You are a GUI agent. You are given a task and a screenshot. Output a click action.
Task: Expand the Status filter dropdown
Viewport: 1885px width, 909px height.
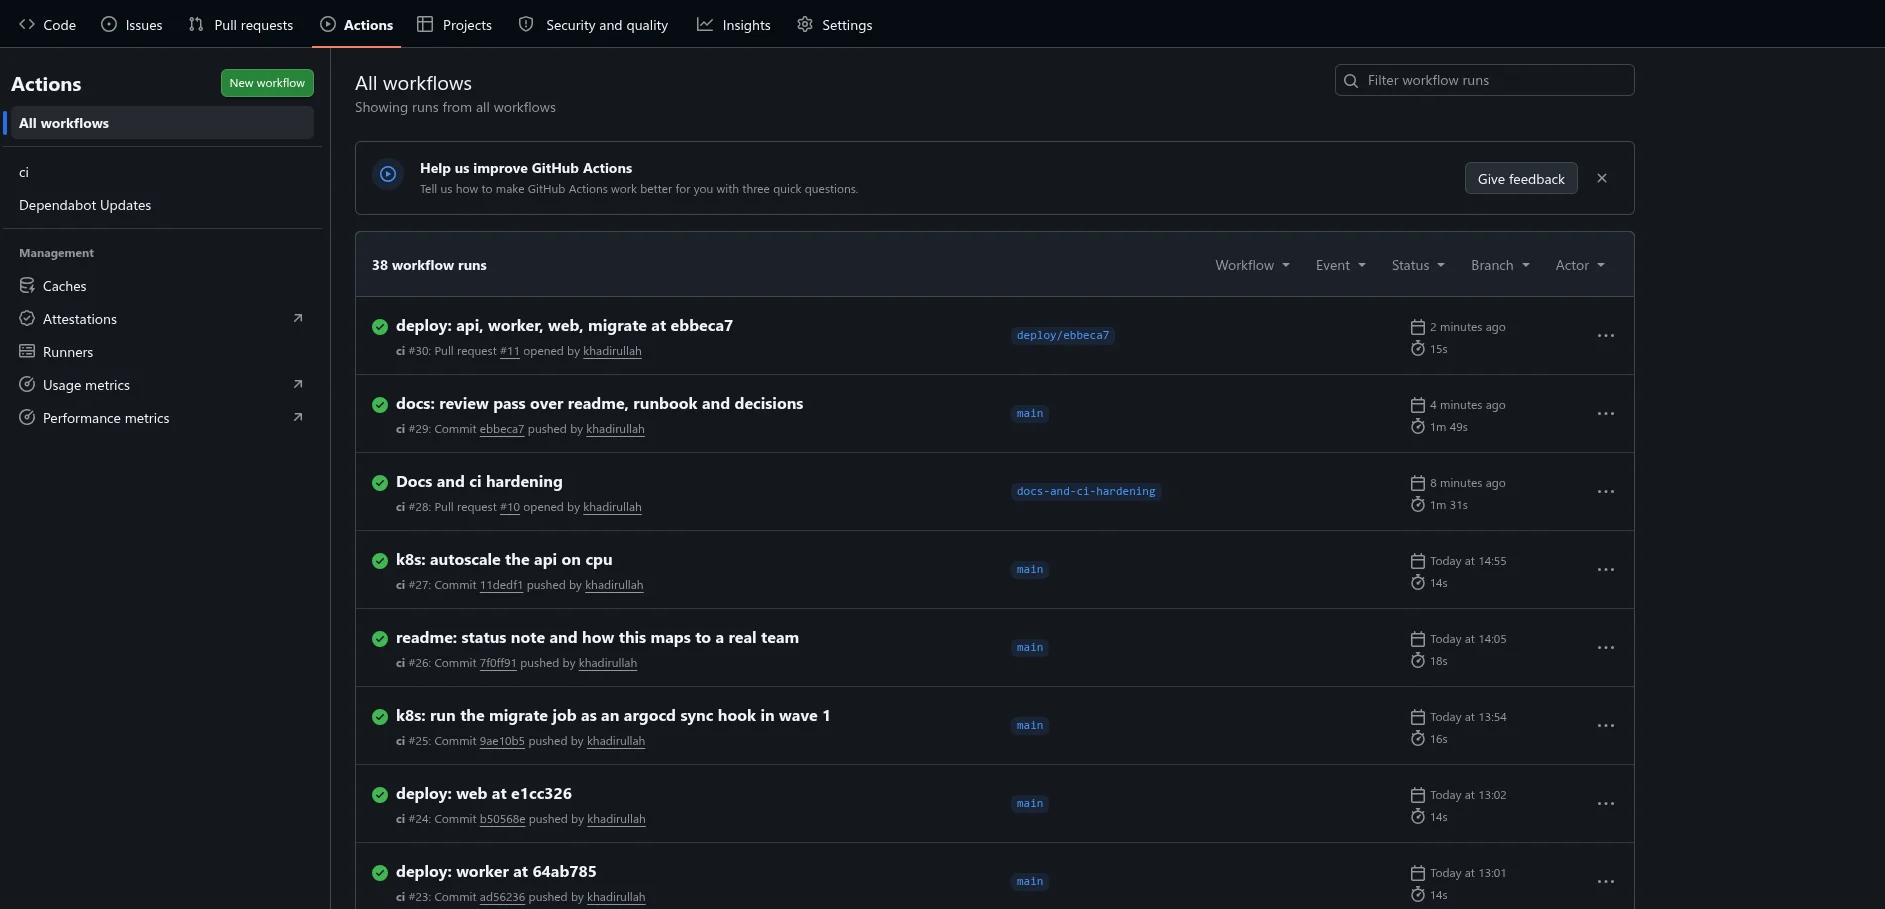1418,265
